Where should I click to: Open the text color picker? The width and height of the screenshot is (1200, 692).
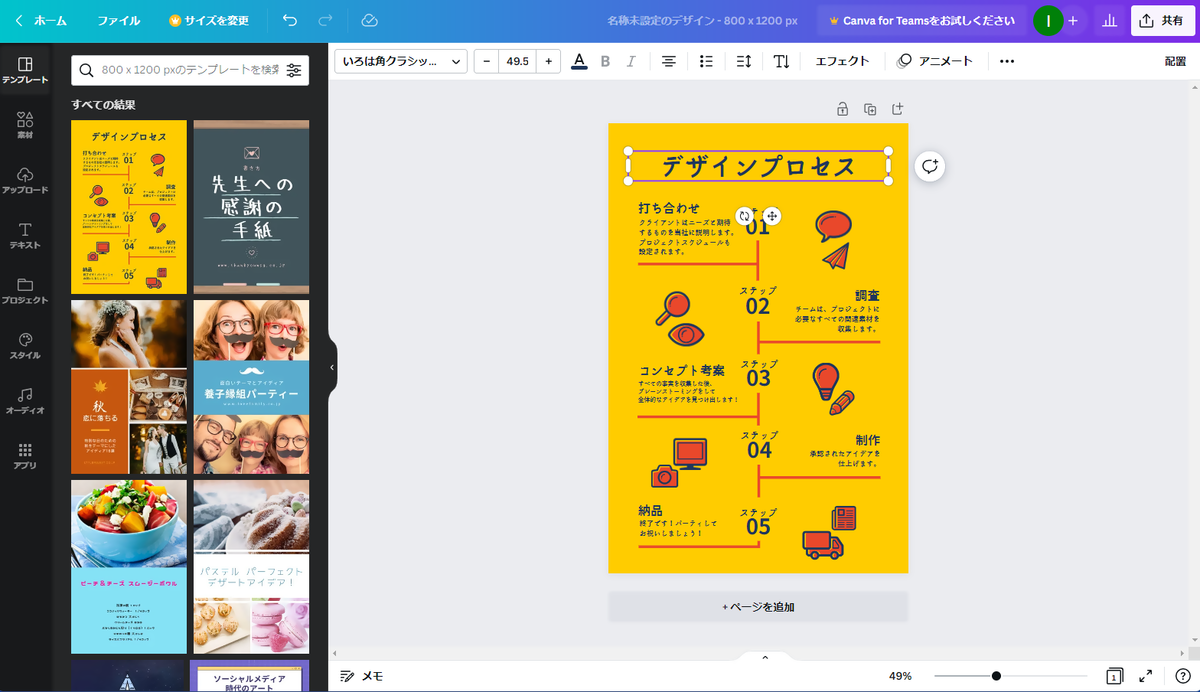pyautogui.click(x=579, y=61)
